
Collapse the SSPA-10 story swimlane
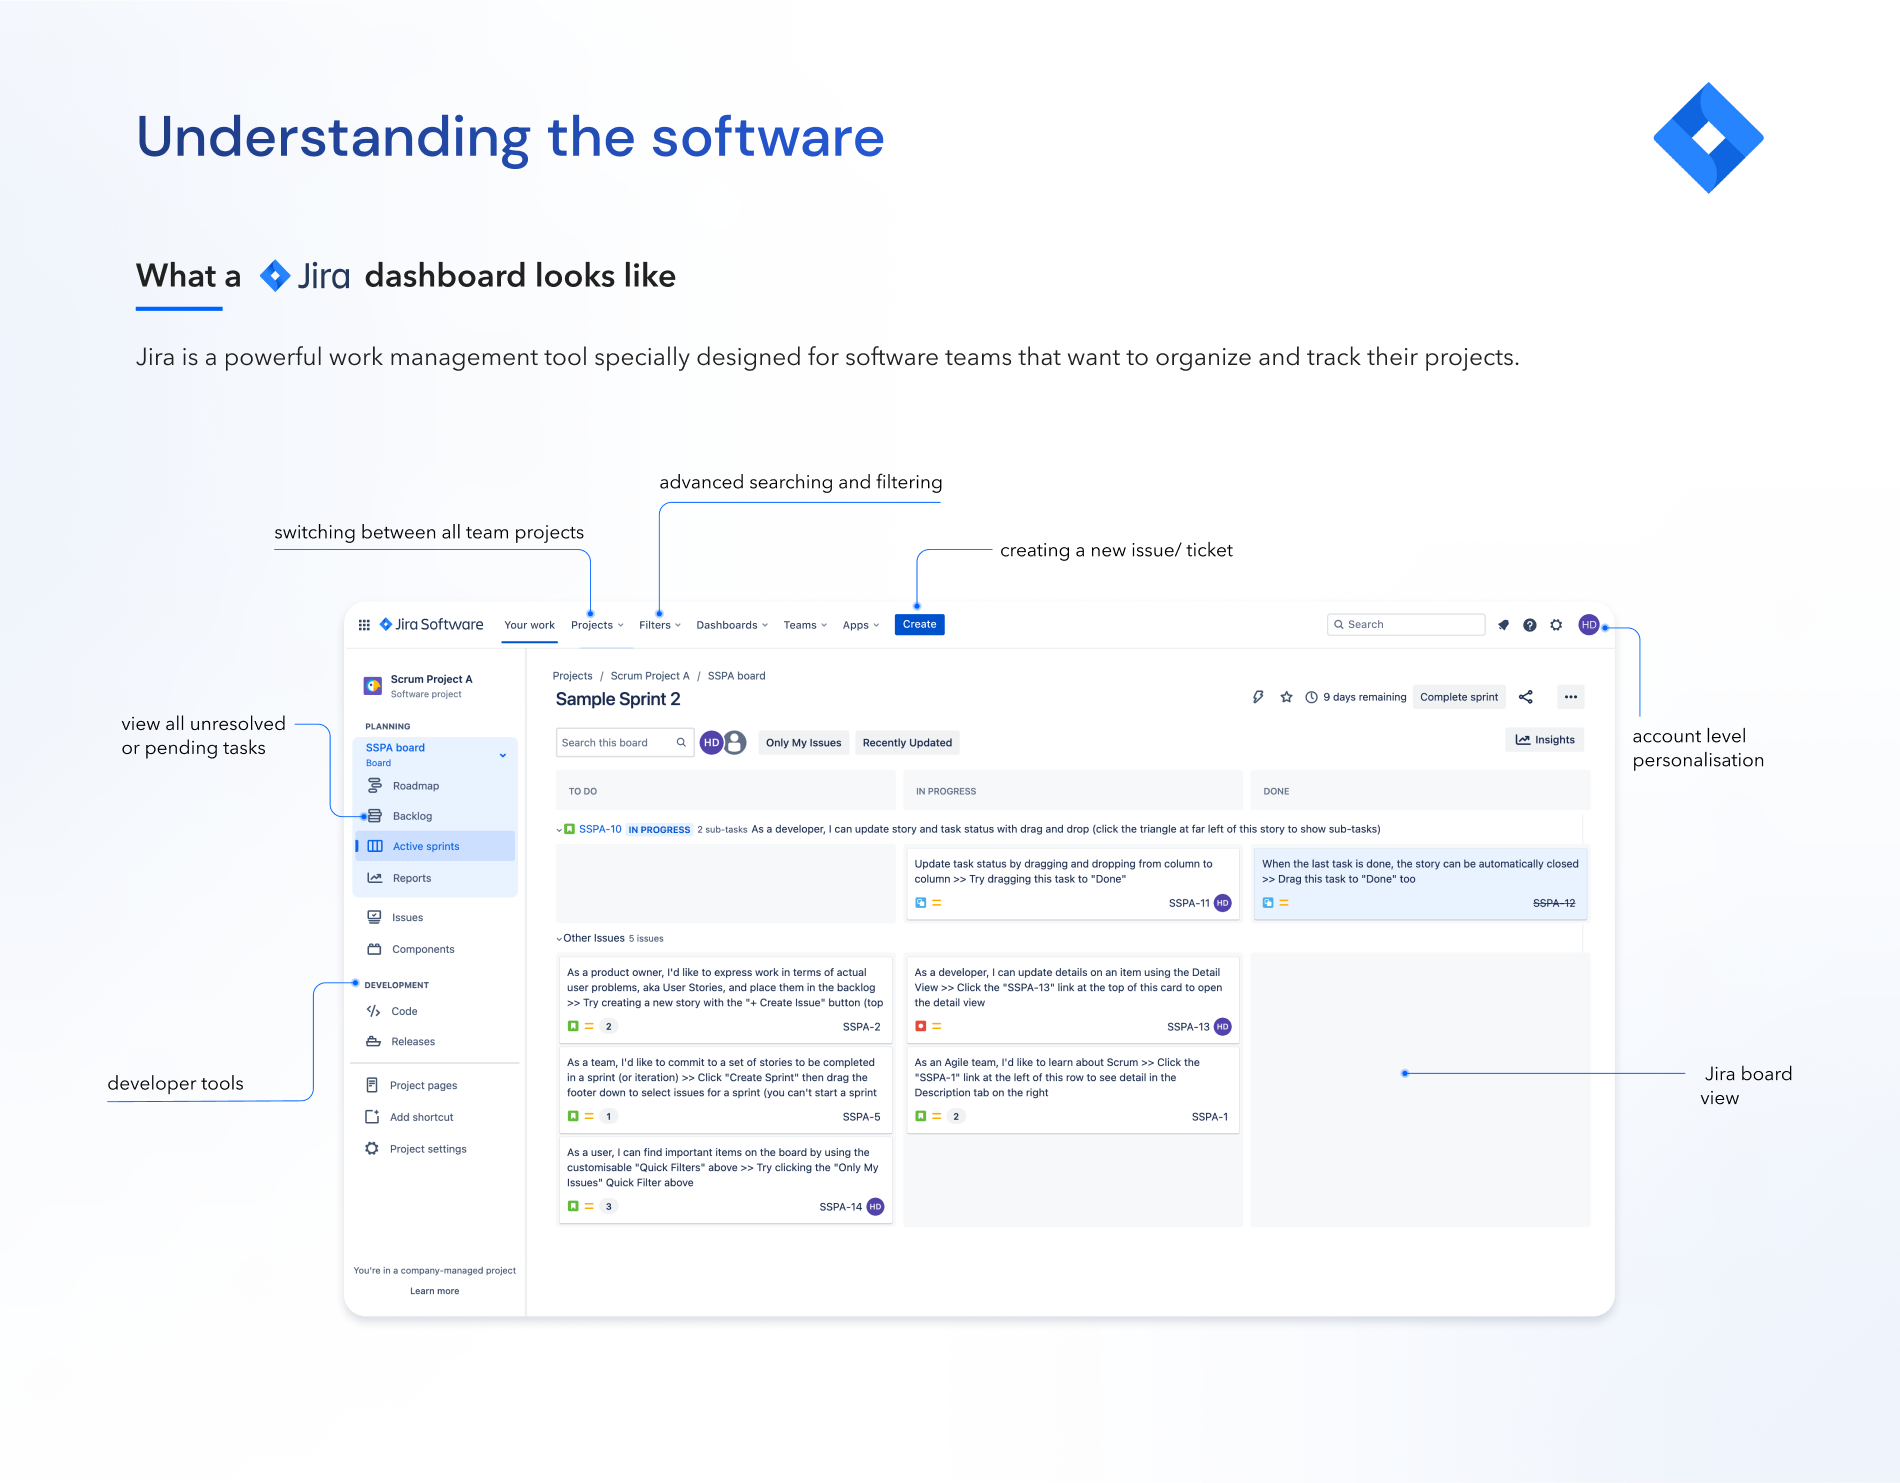[x=559, y=830]
